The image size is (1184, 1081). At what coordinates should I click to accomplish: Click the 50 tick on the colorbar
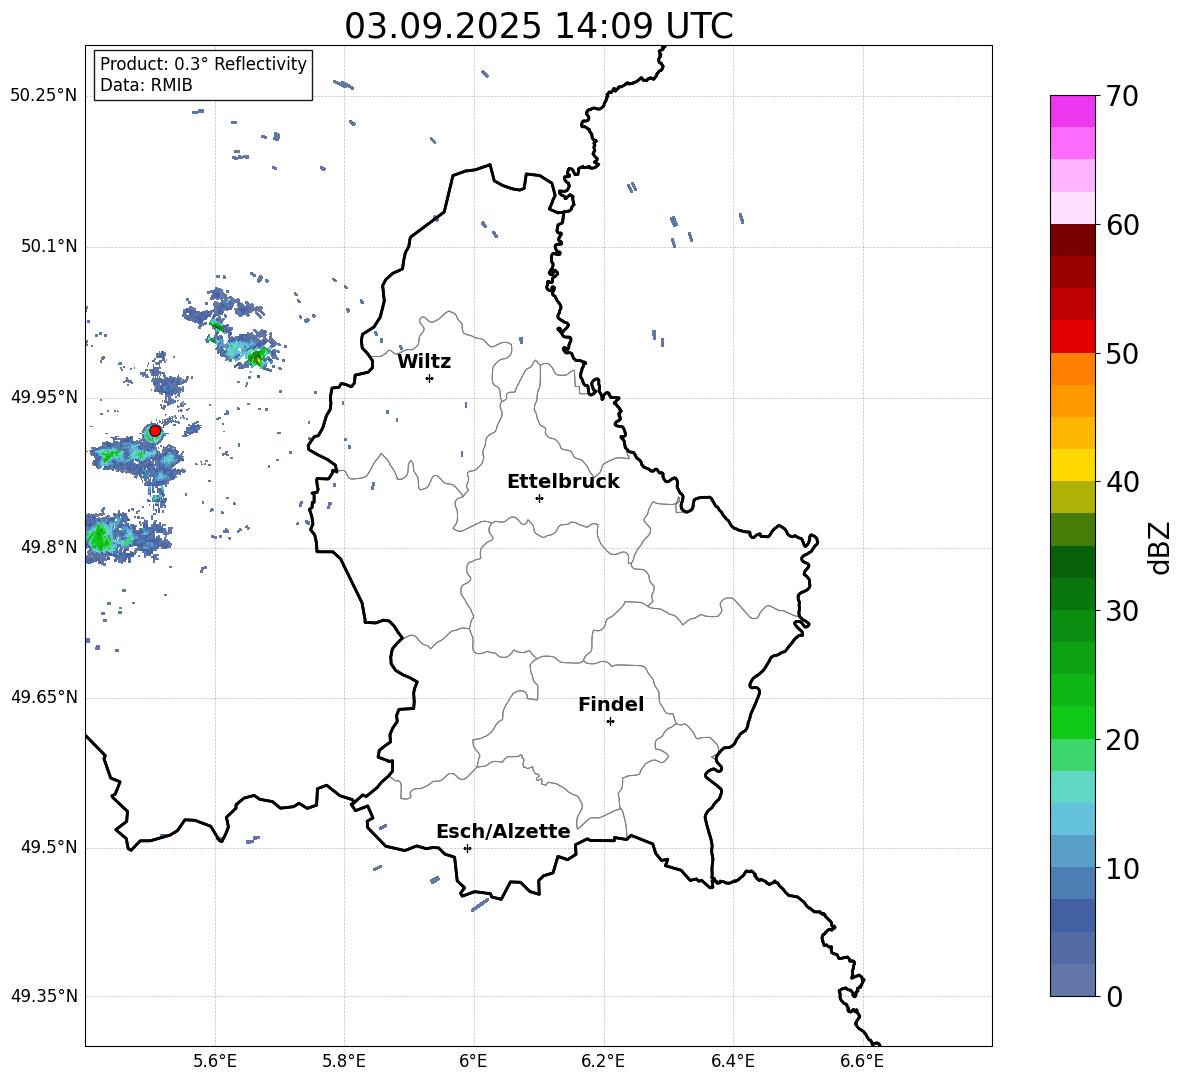coord(1122,354)
